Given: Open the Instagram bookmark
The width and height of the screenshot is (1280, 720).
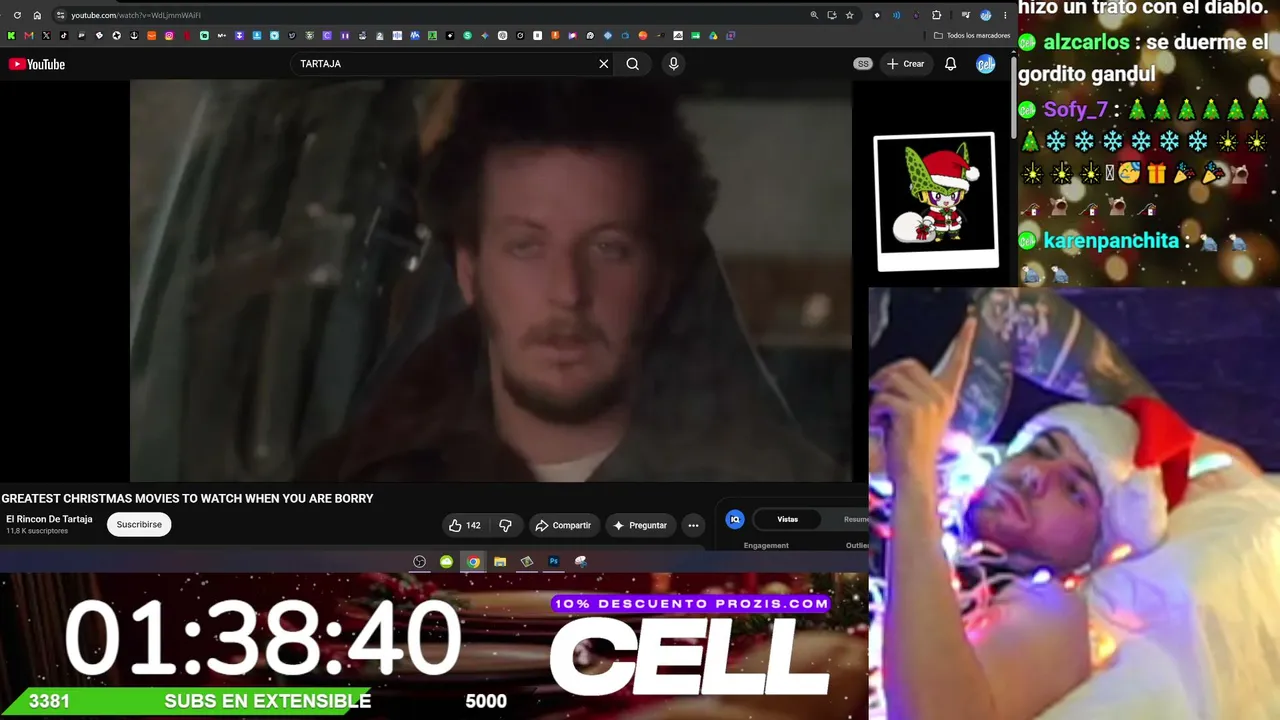Looking at the screenshot, I should (x=169, y=35).
